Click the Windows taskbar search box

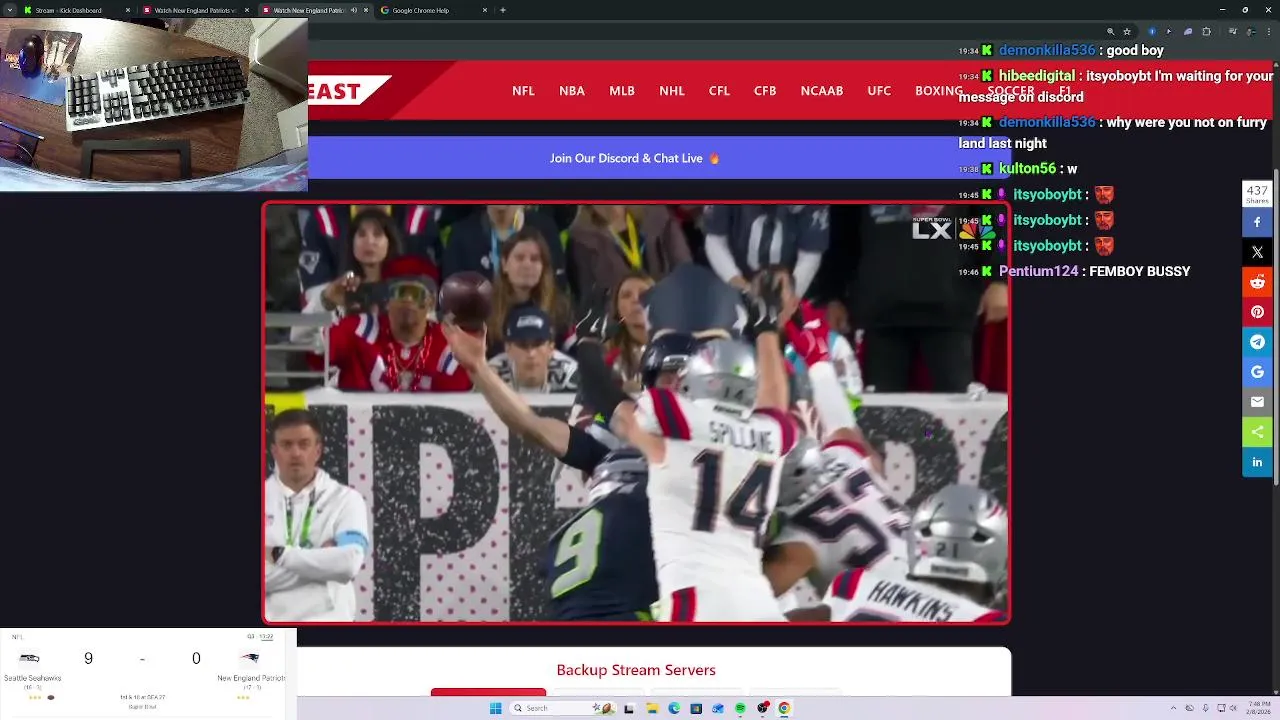562,708
